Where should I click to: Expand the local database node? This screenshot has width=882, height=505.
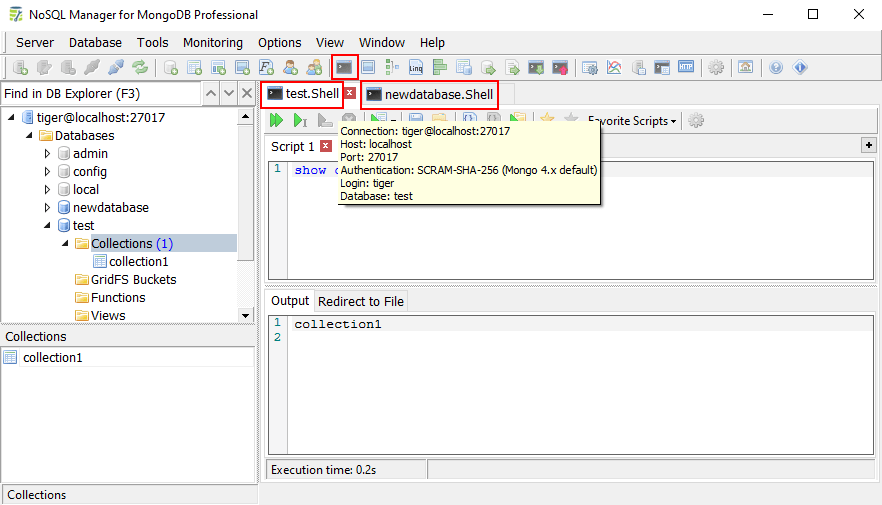tap(47, 190)
